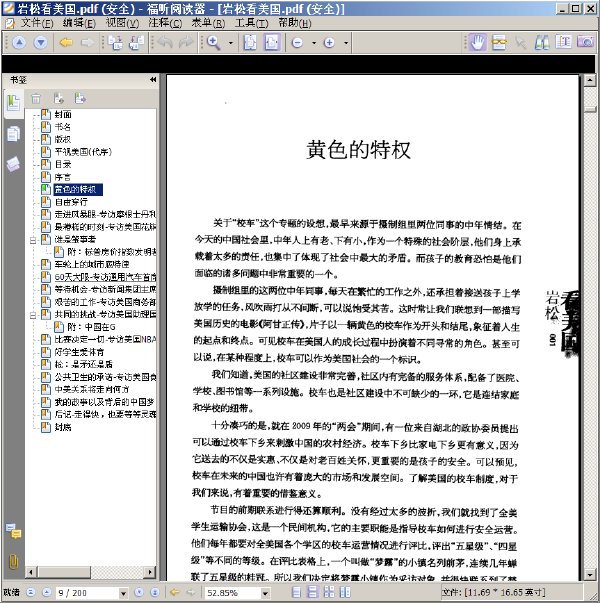Viewport: 600px width, 603px height.
Task: Open the 帮助(H) menu
Action: [295, 23]
